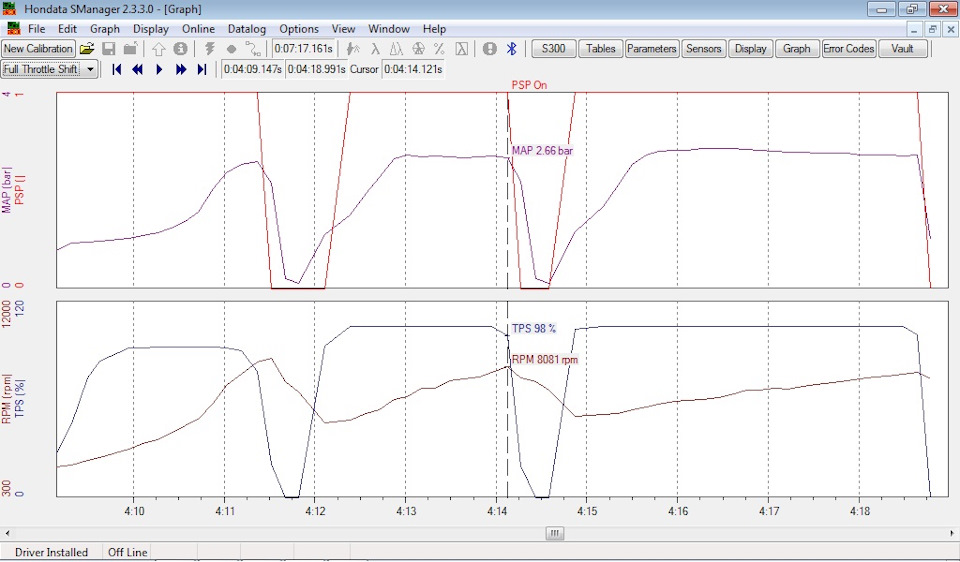Open the Help menu
The height and width of the screenshot is (562, 960).
(434, 29)
